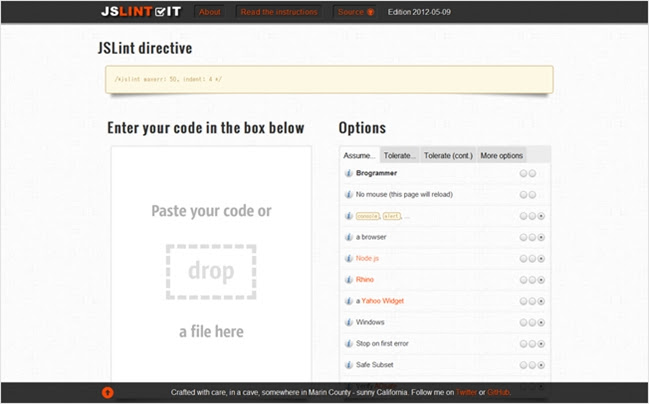Follow the Twitter link in footer

tap(466, 392)
